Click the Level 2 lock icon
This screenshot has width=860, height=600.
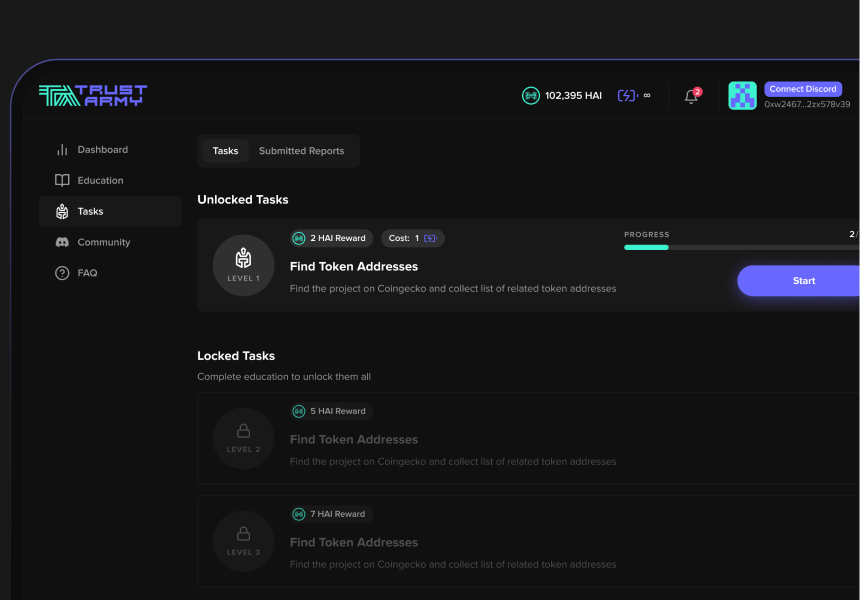[x=244, y=431]
